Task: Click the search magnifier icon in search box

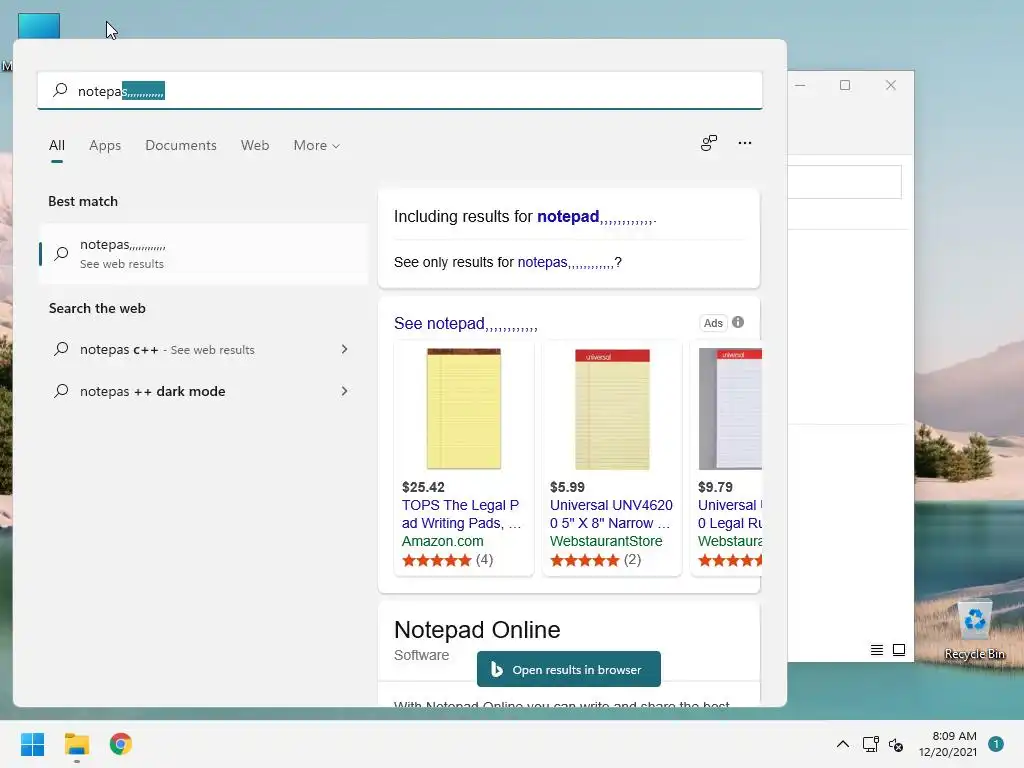Action: pyautogui.click(x=60, y=90)
